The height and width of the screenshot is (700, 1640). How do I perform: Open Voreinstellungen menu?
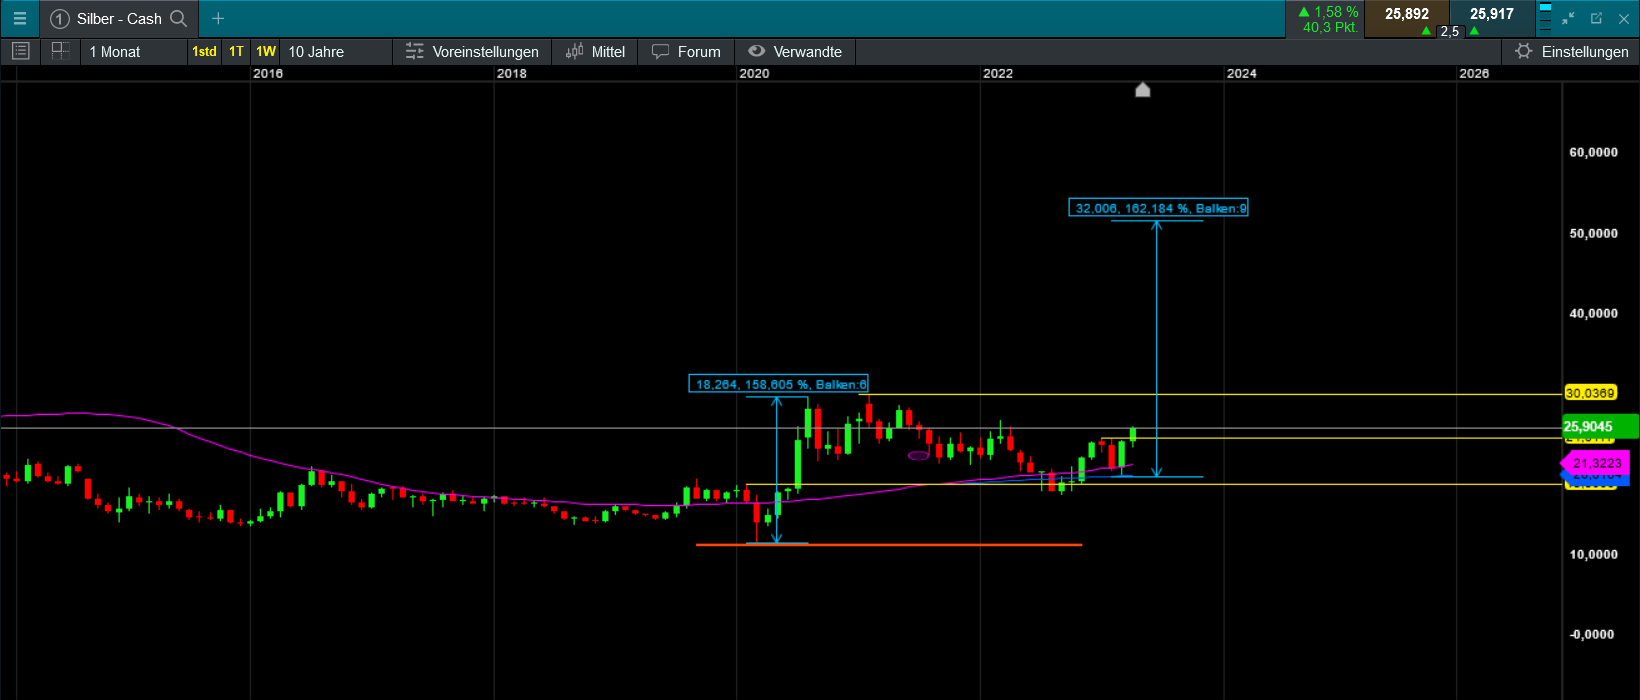(x=472, y=52)
